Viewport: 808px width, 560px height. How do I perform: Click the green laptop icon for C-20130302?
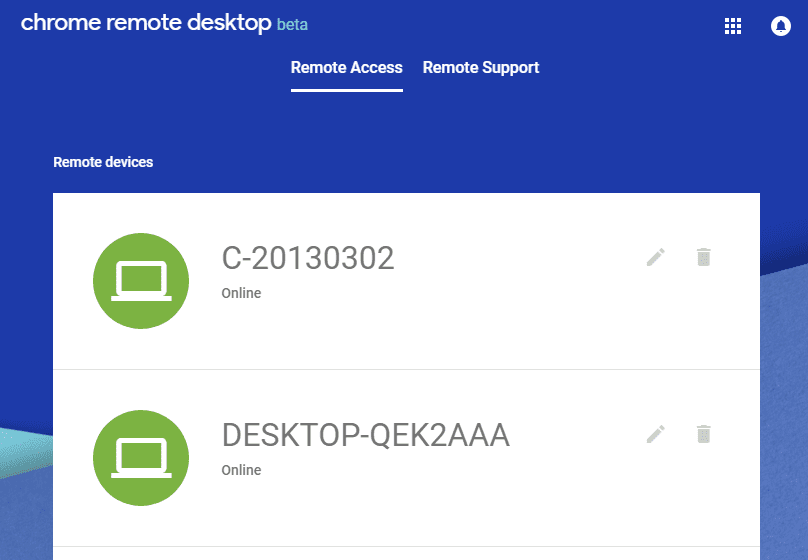point(141,281)
